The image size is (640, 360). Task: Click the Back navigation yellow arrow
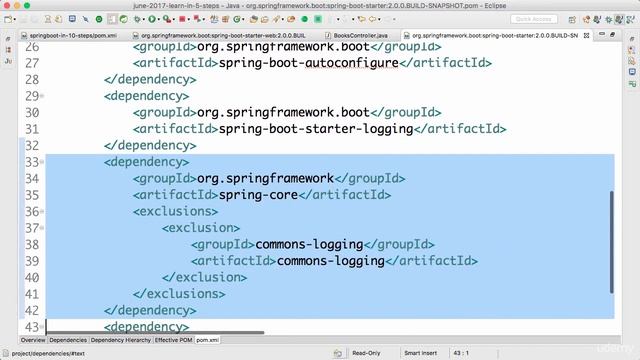point(361,19)
